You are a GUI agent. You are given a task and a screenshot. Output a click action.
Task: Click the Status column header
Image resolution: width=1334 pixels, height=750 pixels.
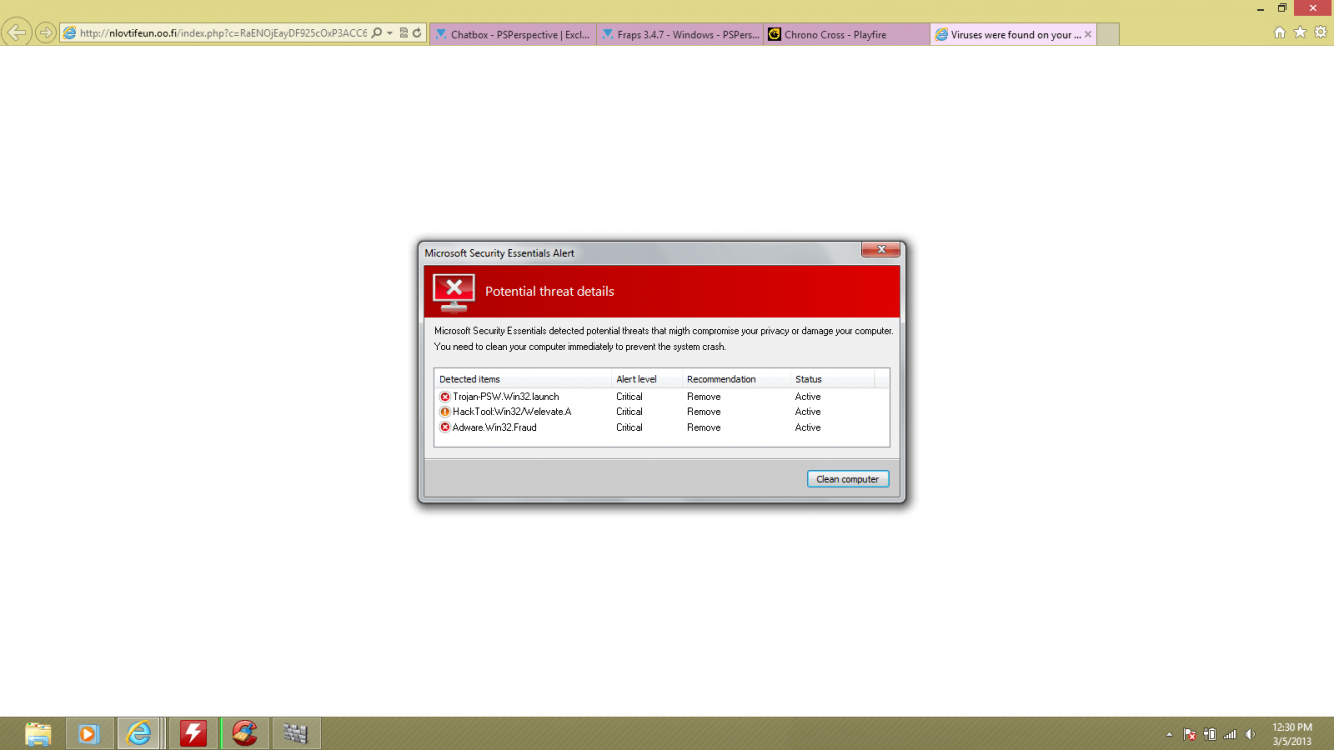[x=832, y=379]
